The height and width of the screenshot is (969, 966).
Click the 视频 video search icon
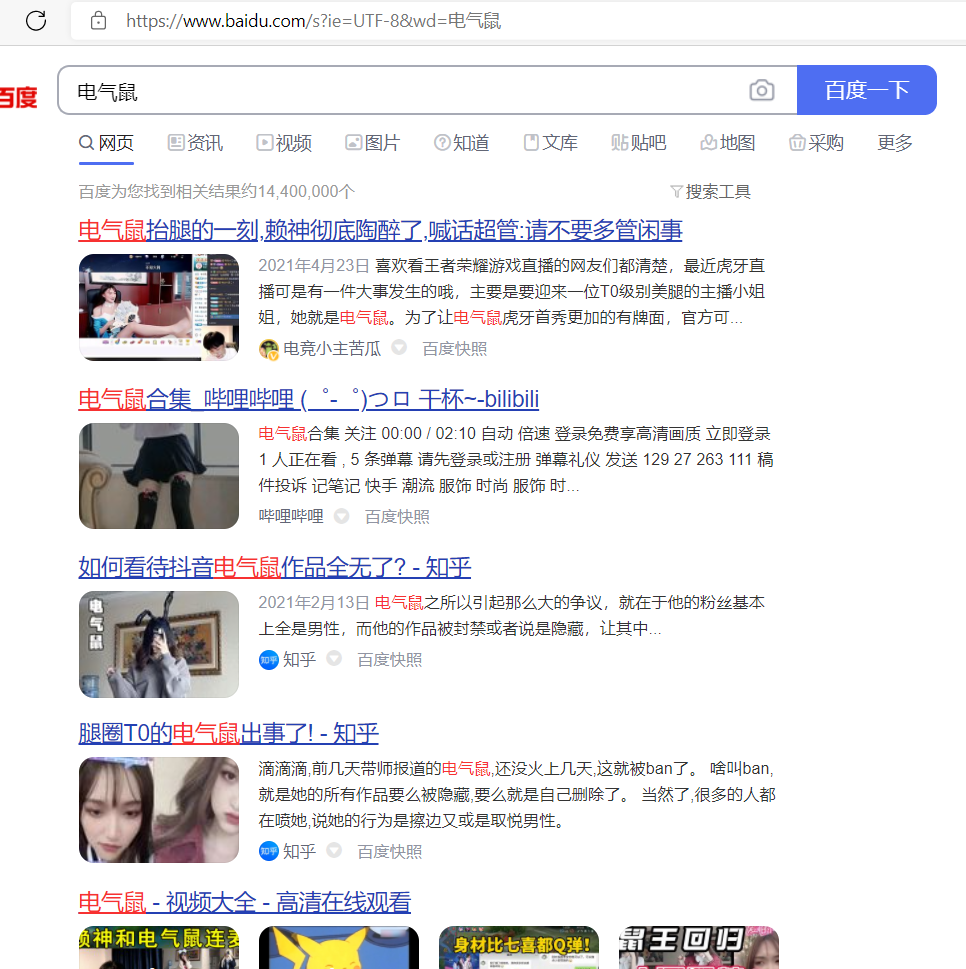262,142
